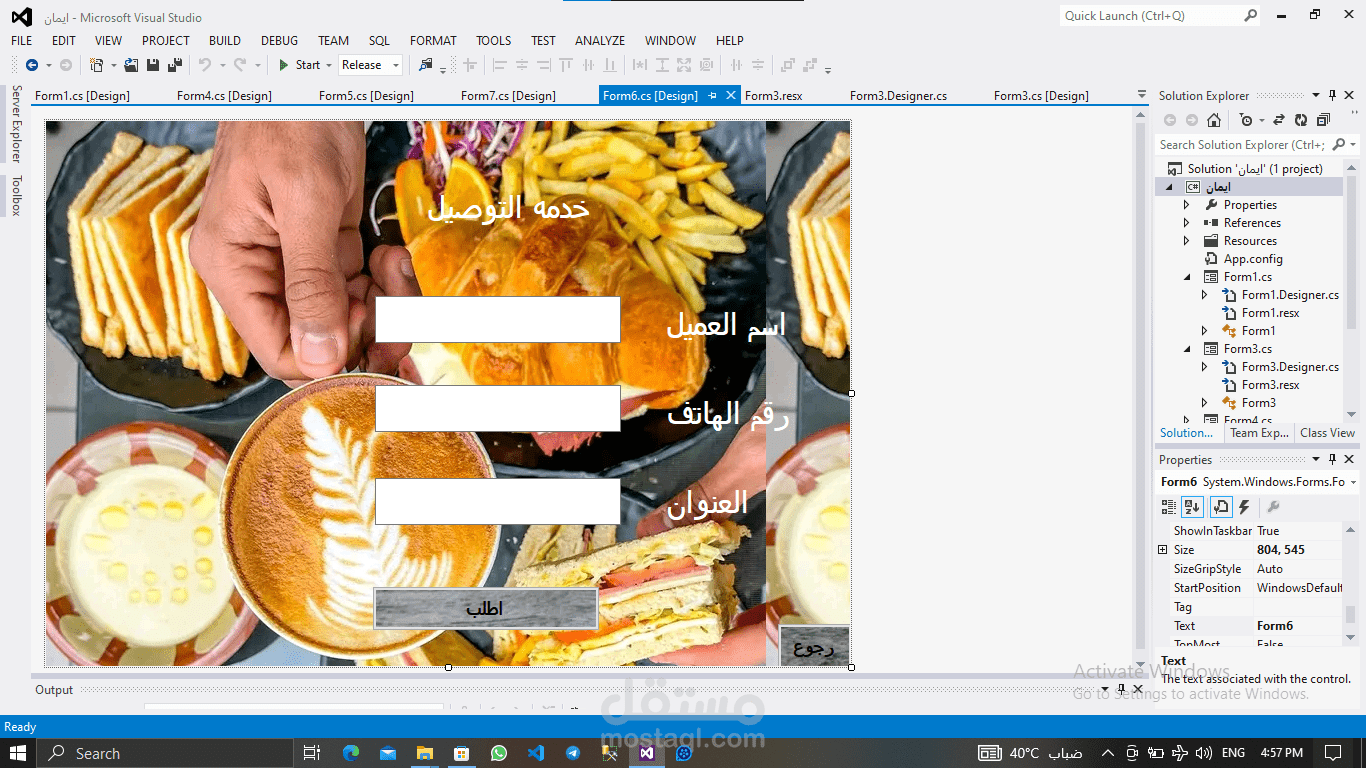This screenshot has width=1366, height=768.
Task: Open the ANALYZE menu
Action: tap(600, 41)
